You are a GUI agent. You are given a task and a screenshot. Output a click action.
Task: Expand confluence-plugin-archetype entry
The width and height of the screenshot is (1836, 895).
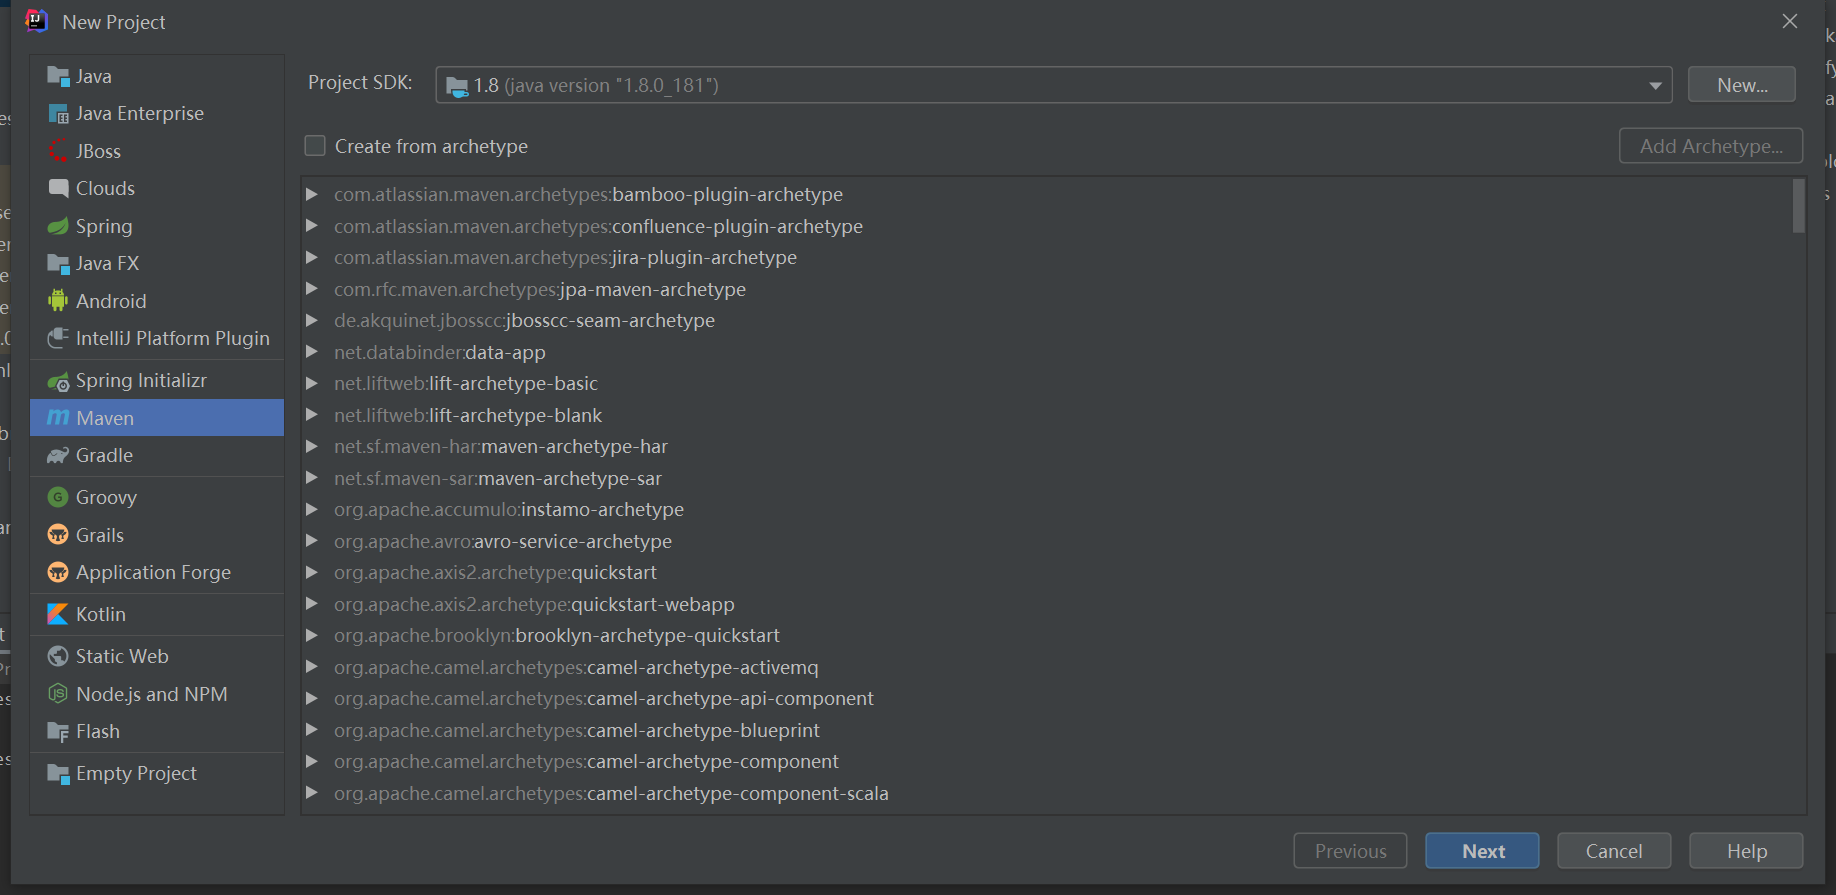tap(312, 226)
